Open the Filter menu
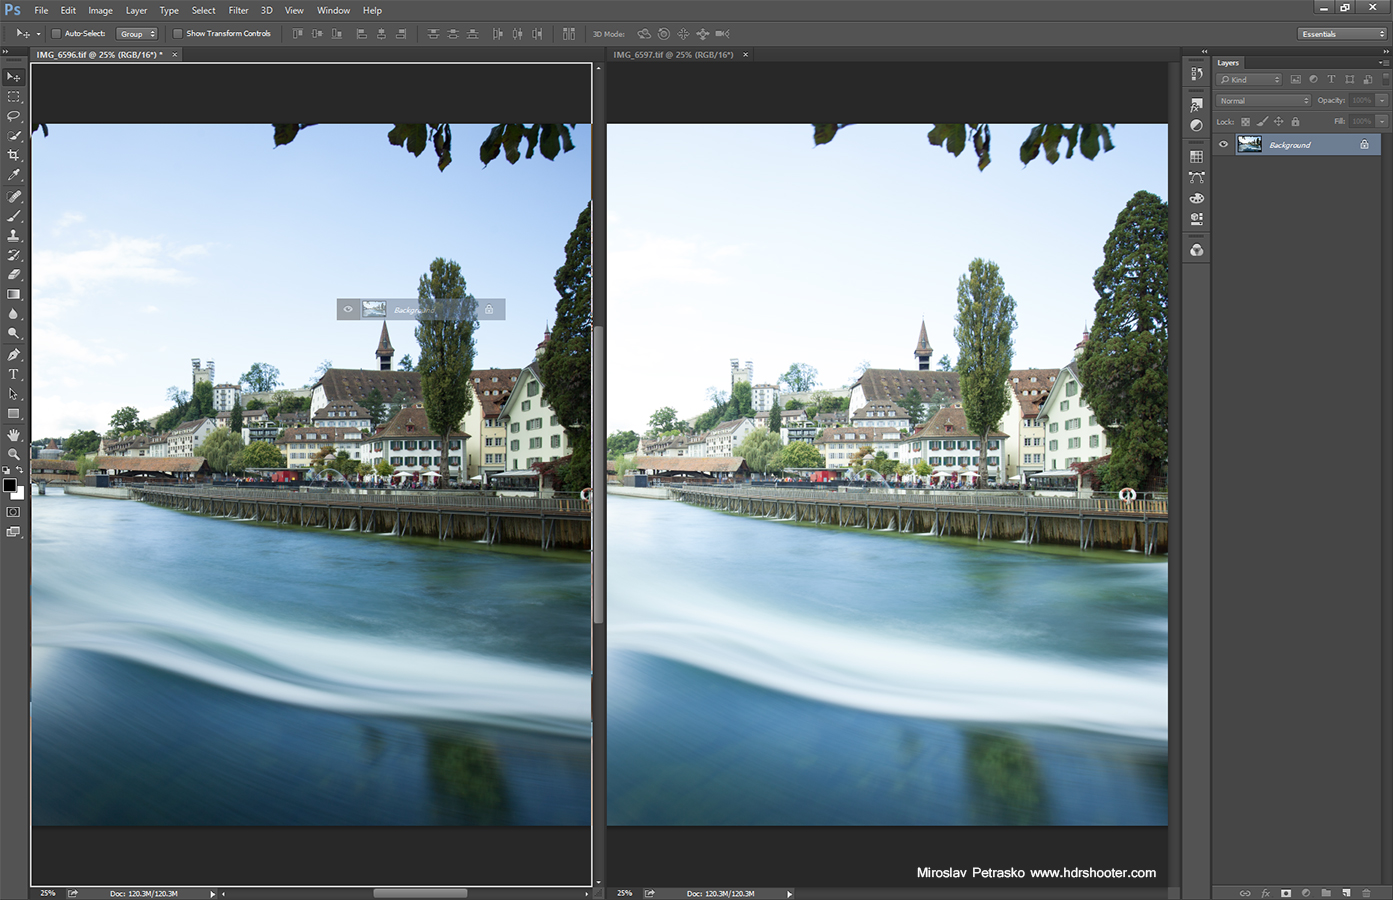The width and height of the screenshot is (1393, 900). point(238,10)
